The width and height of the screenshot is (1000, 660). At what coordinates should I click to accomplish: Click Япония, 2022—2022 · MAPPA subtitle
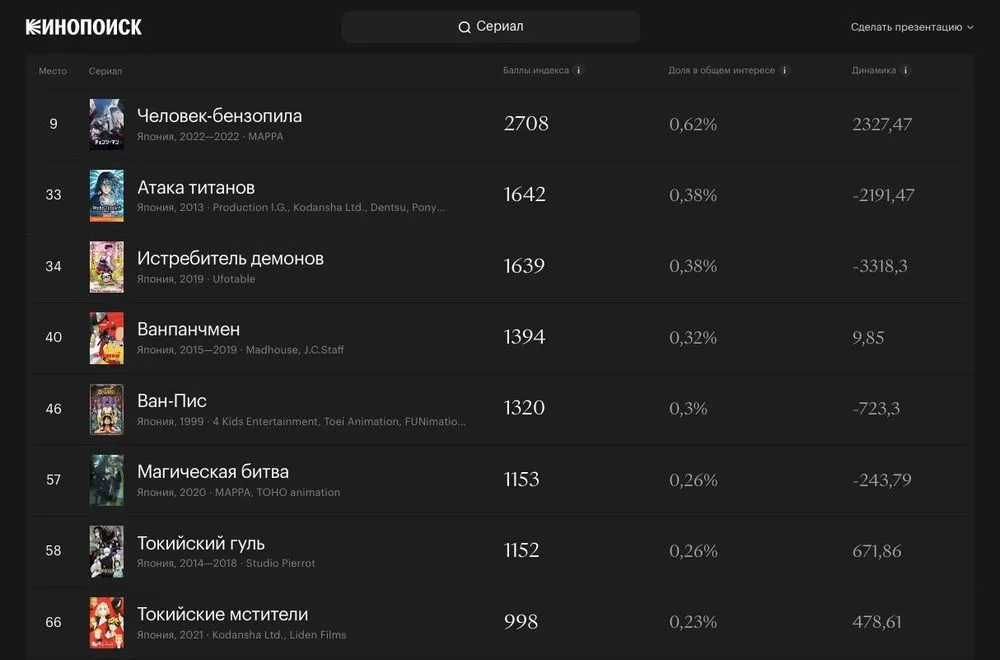click(x=210, y=136)
